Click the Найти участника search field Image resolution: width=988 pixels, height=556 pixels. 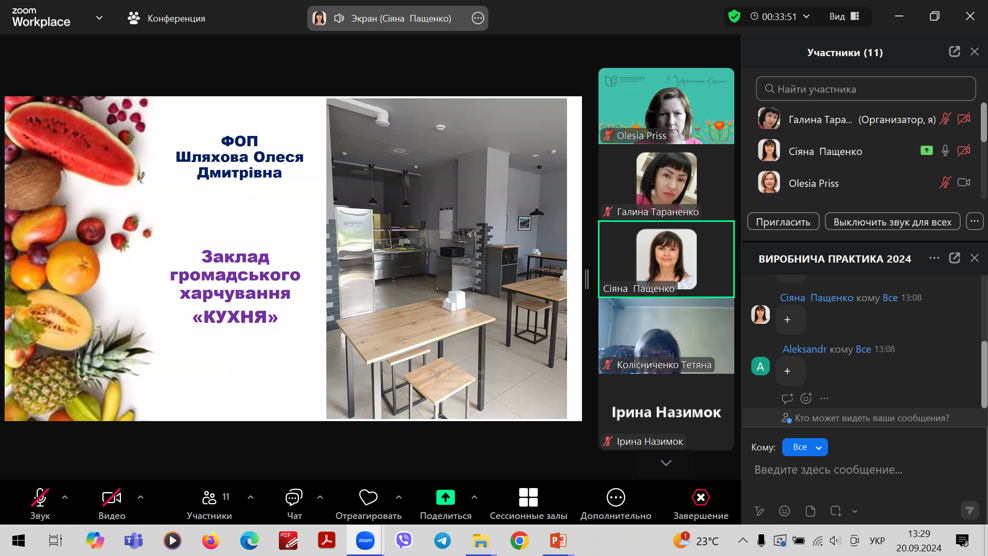coord(865,89)
